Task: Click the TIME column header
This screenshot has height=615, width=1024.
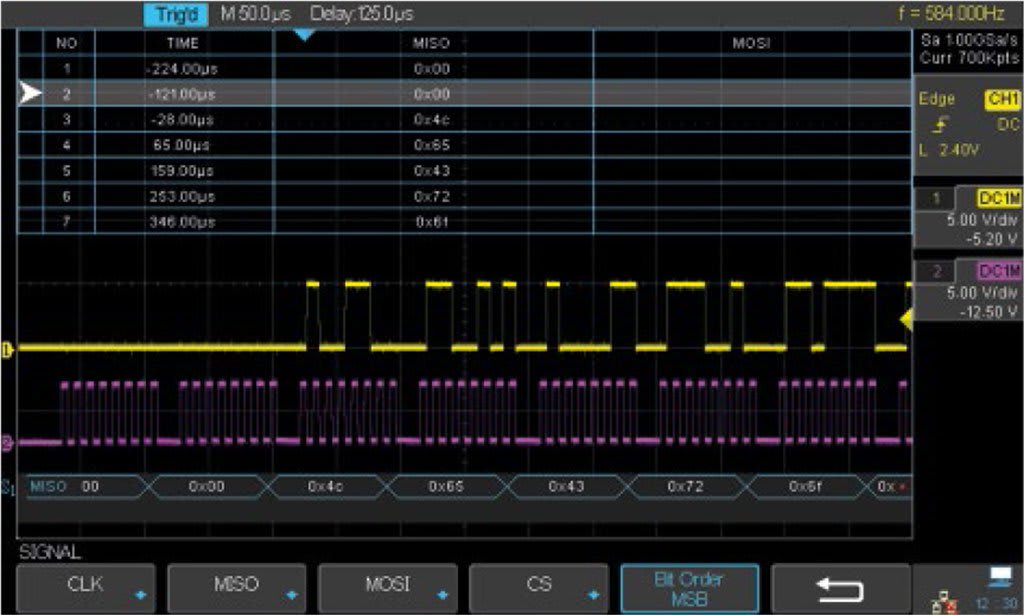Action: tap(182, 43)
